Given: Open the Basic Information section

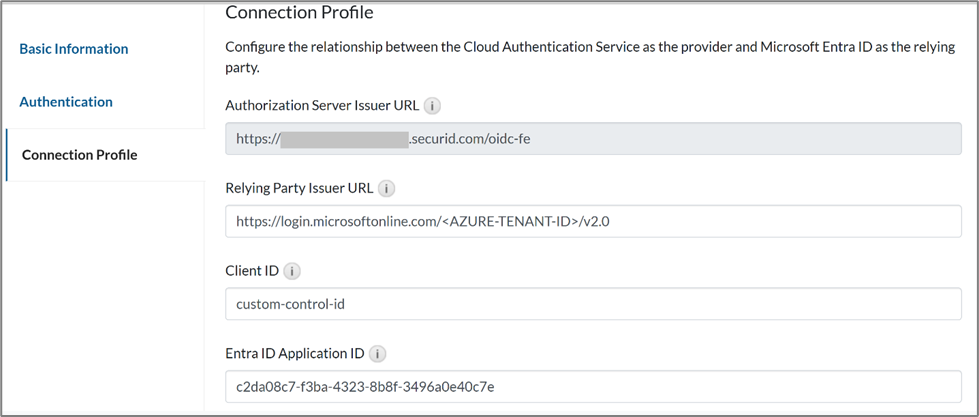Looking at the screenshot, I should pyautogui.click(x=74, y=49).
